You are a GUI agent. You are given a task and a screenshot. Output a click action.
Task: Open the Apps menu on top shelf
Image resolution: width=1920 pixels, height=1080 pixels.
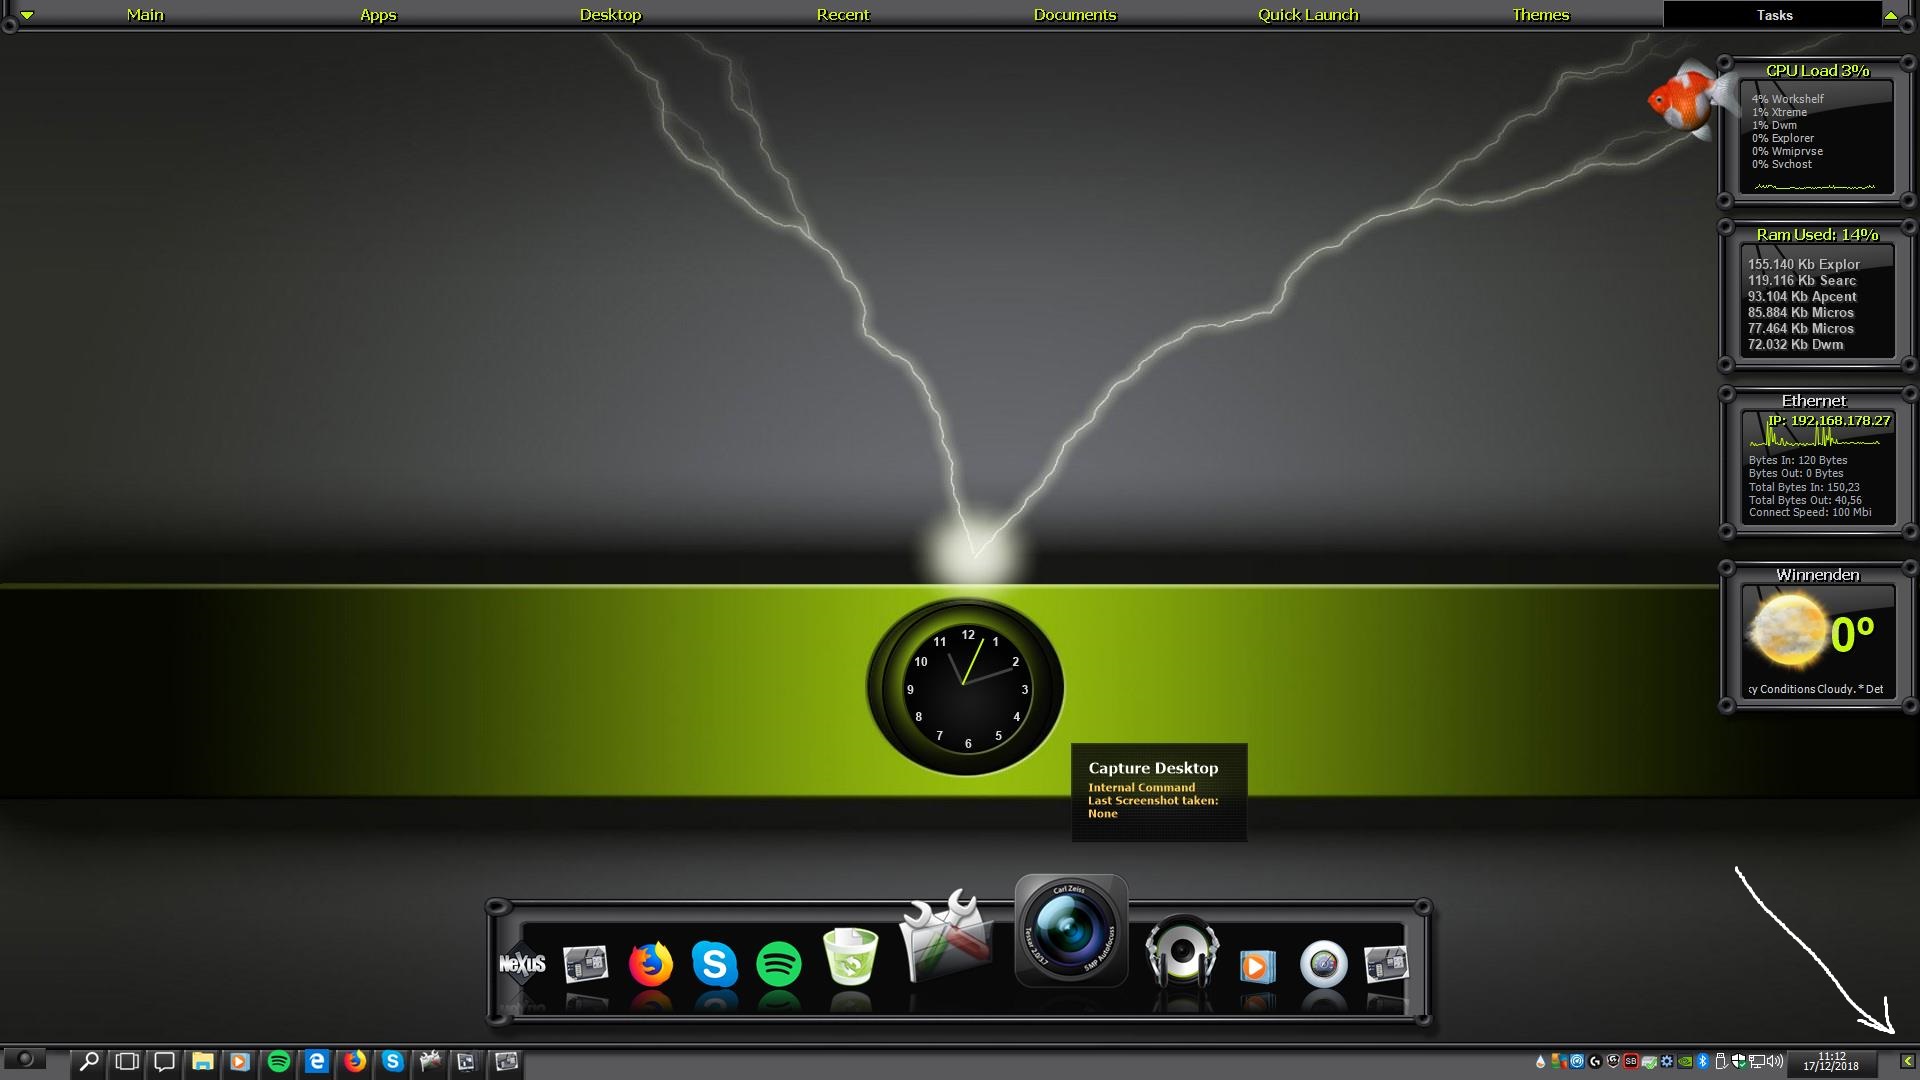(378, 15)
